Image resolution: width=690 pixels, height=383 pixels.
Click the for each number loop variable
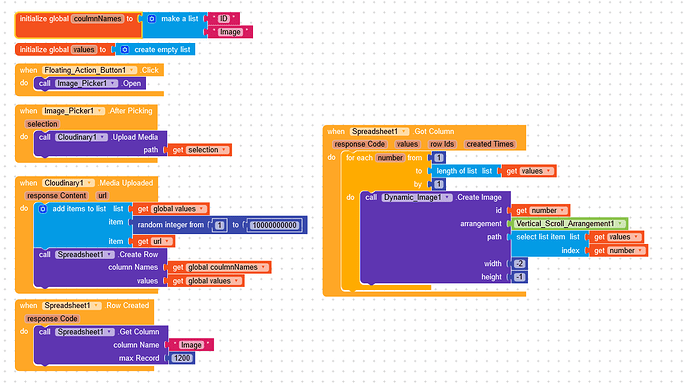tap(390, 158)
